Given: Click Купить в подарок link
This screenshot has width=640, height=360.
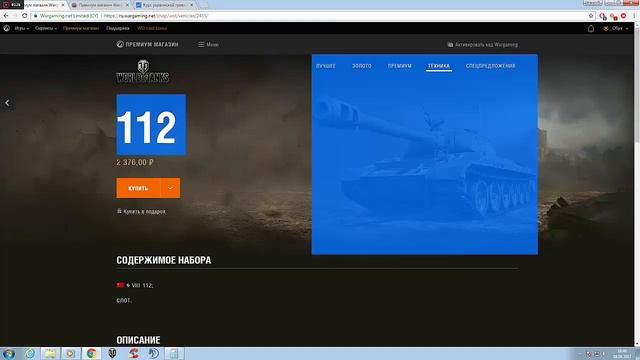Looking at the screenshot, I should tap(141, 211).
